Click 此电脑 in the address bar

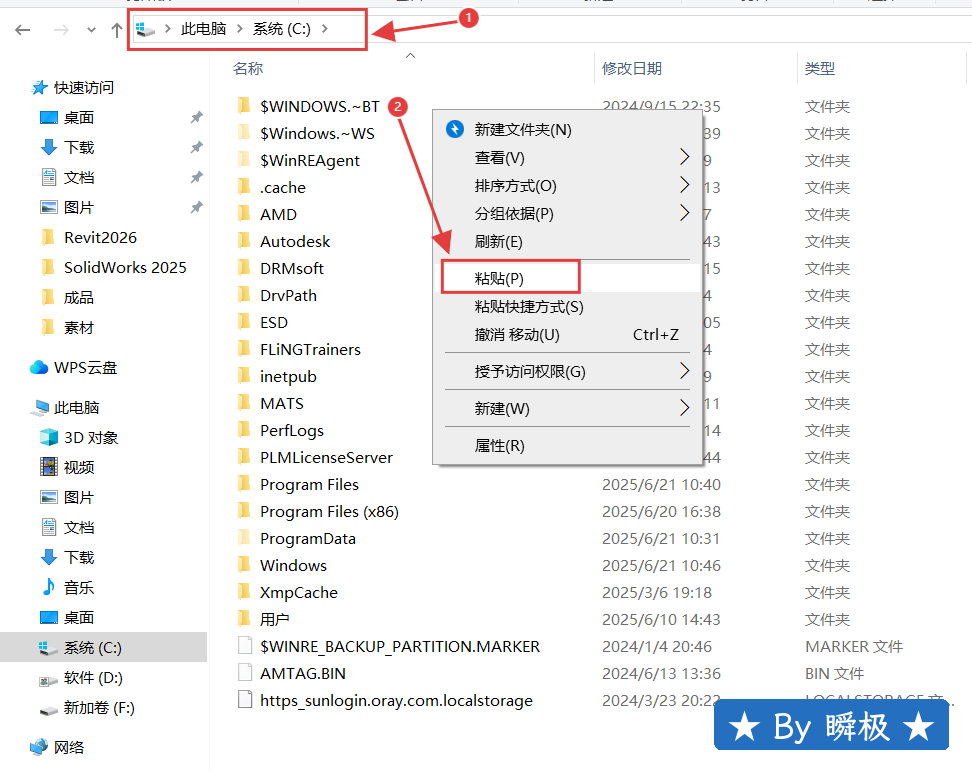point(203,29)
